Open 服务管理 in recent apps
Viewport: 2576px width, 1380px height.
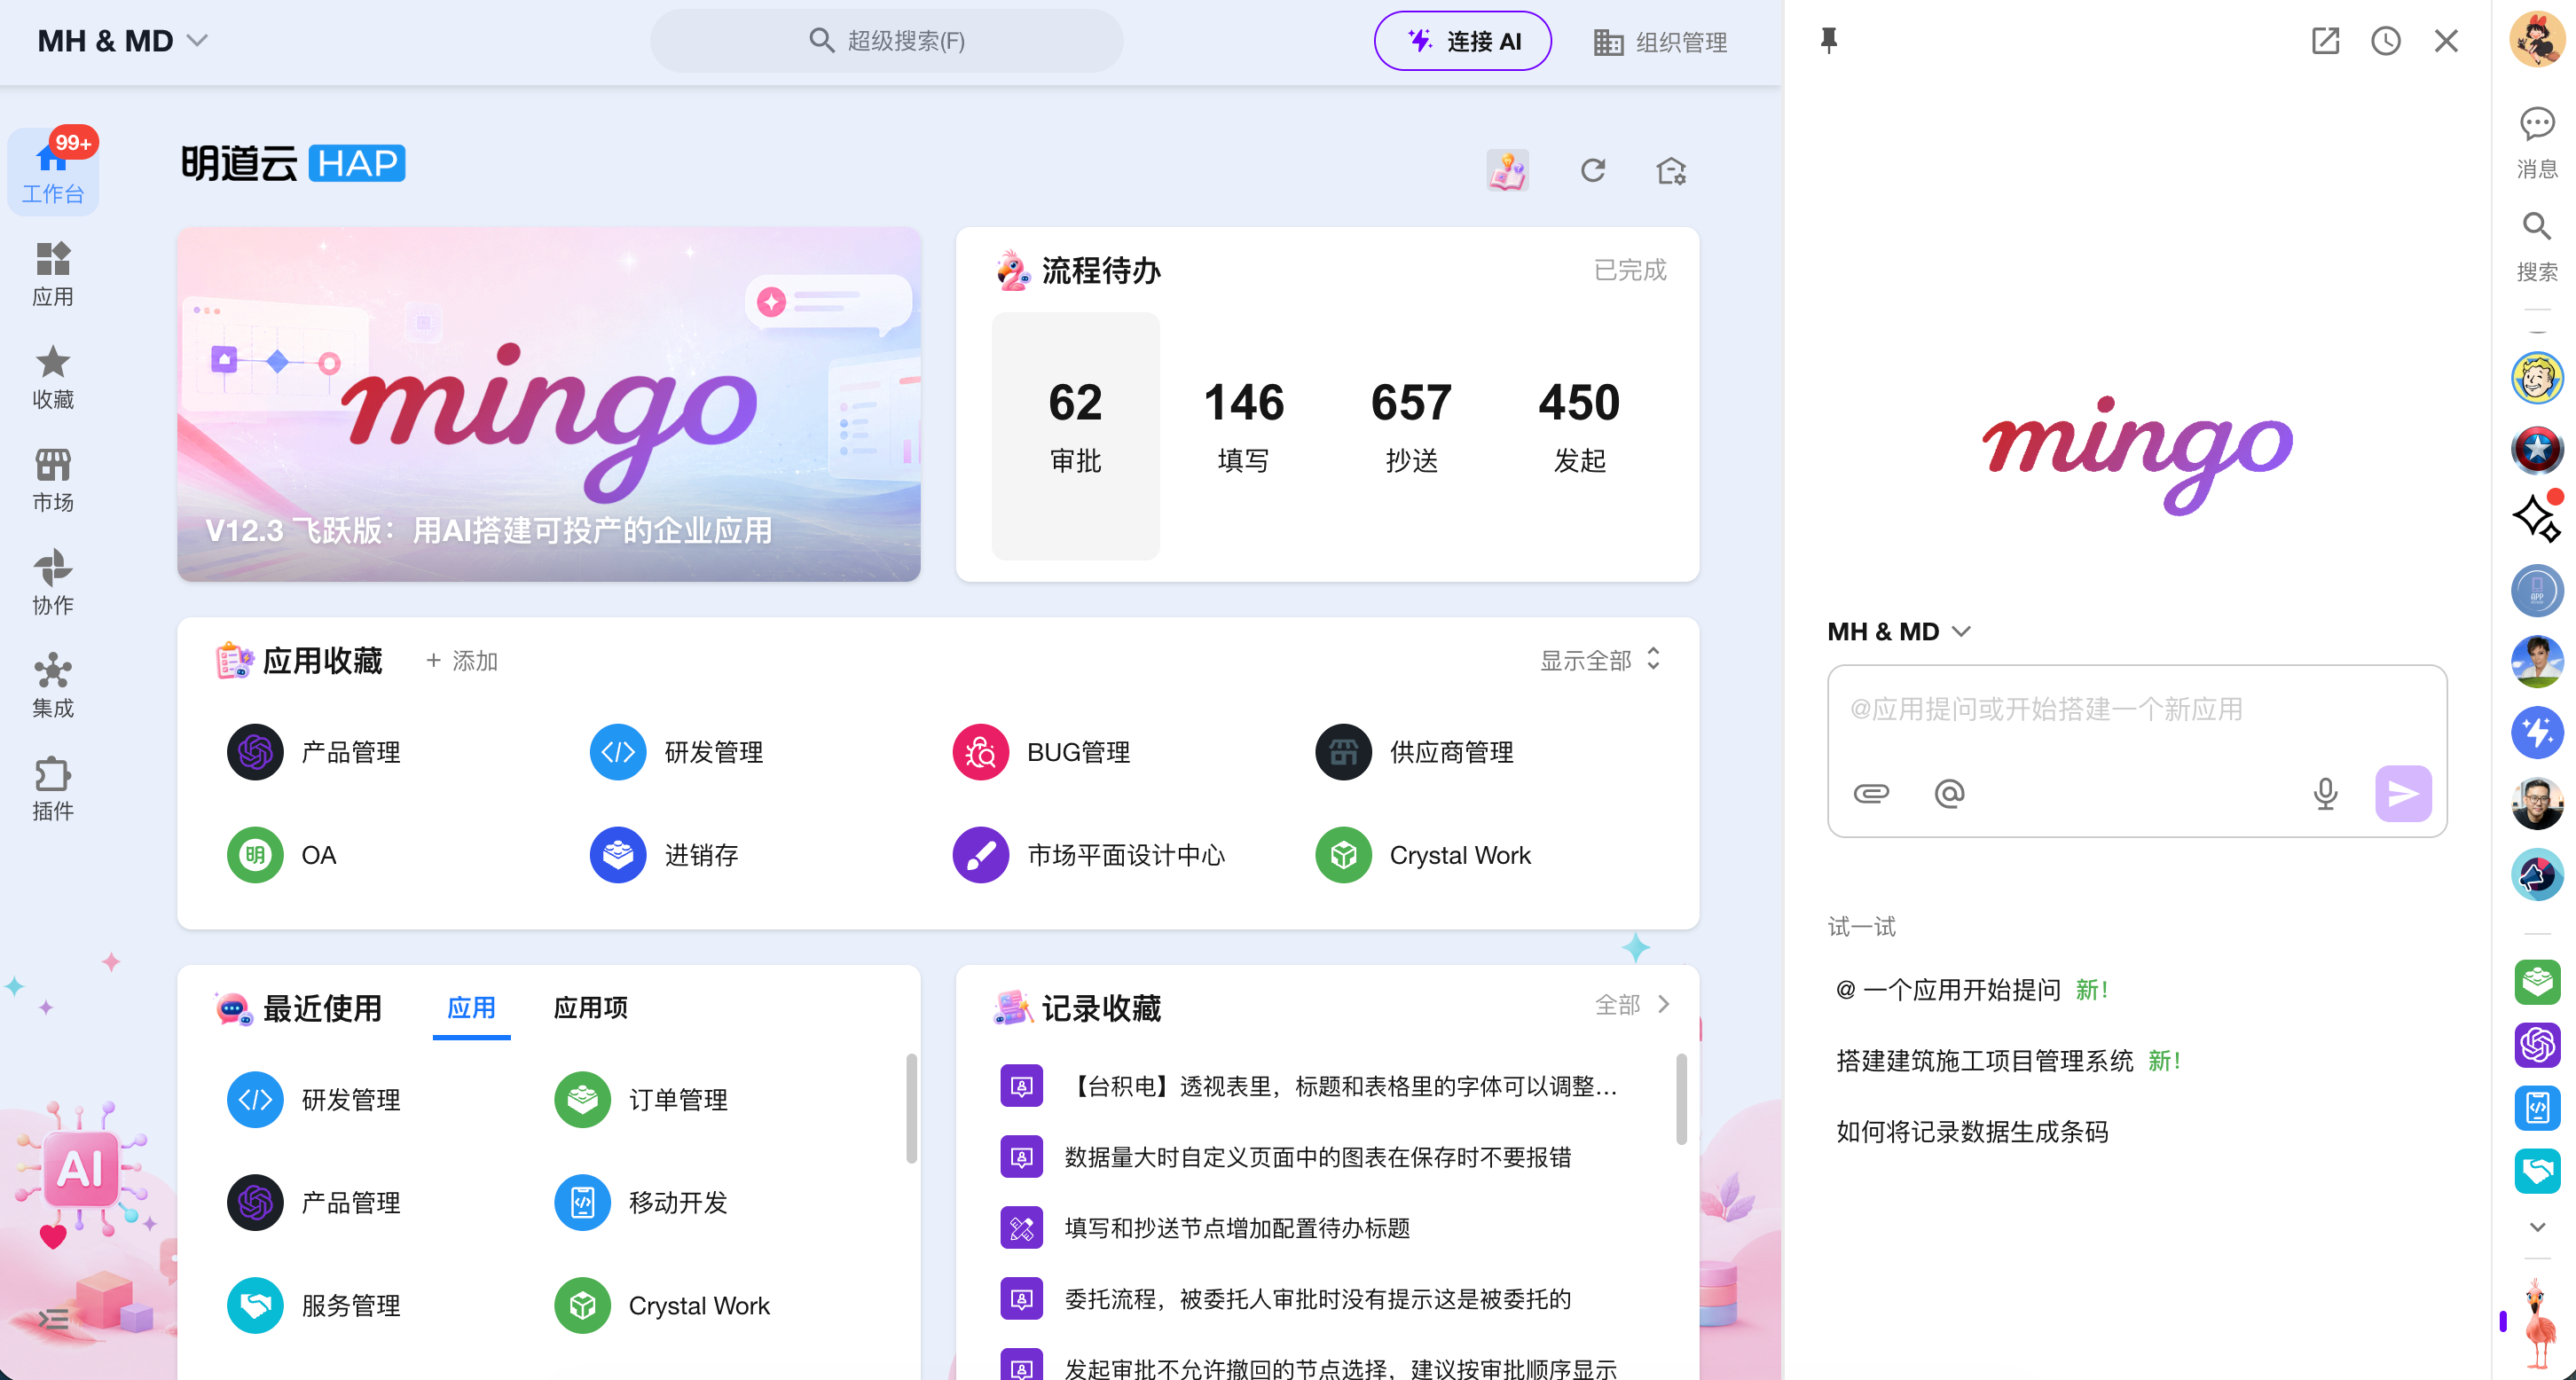[314, 1306]
